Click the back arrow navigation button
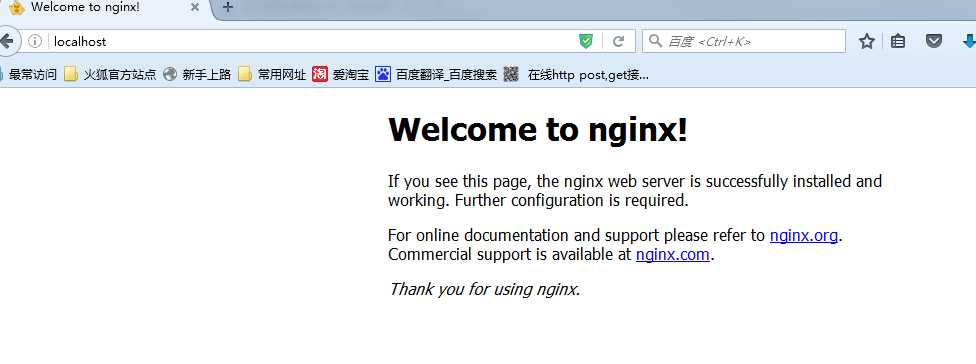Screen dimensions: 976x364 pyautogui.click(x=6, y=42)
